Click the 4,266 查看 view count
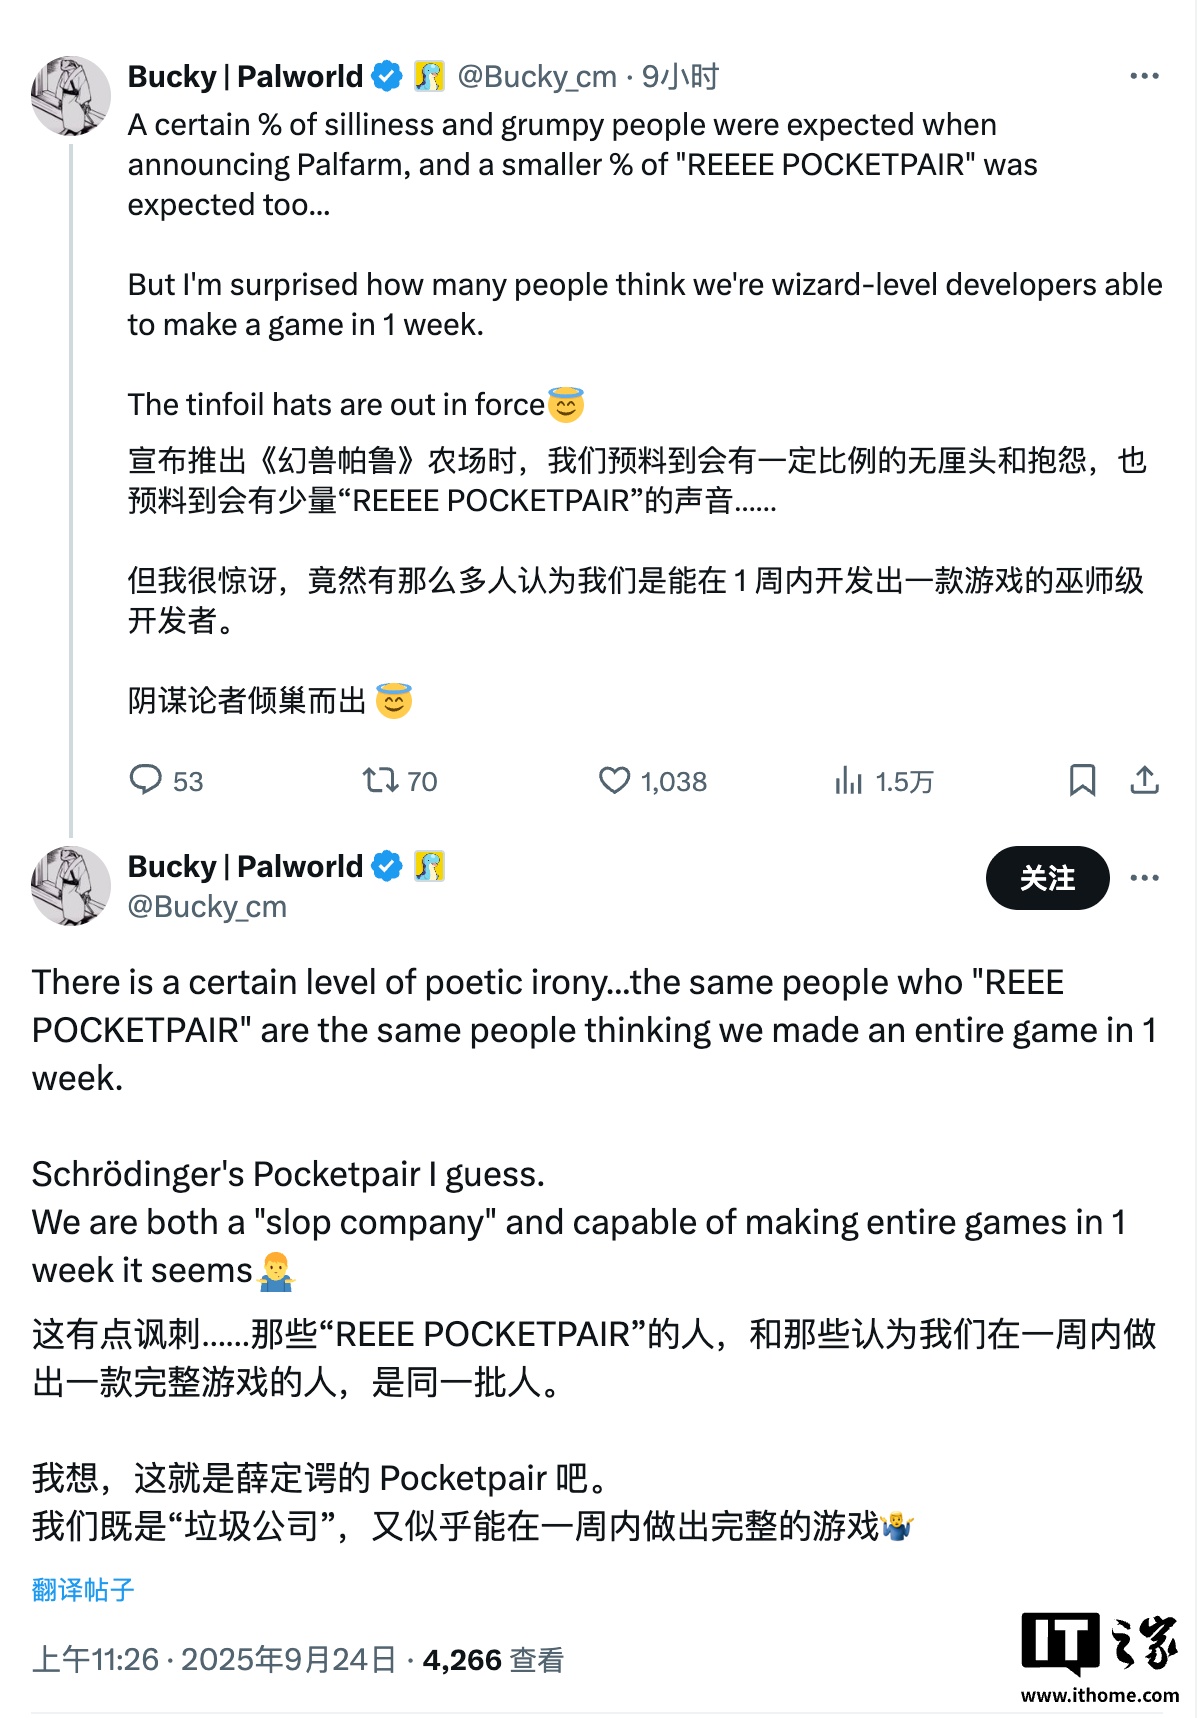 (x=493, y=1660)
